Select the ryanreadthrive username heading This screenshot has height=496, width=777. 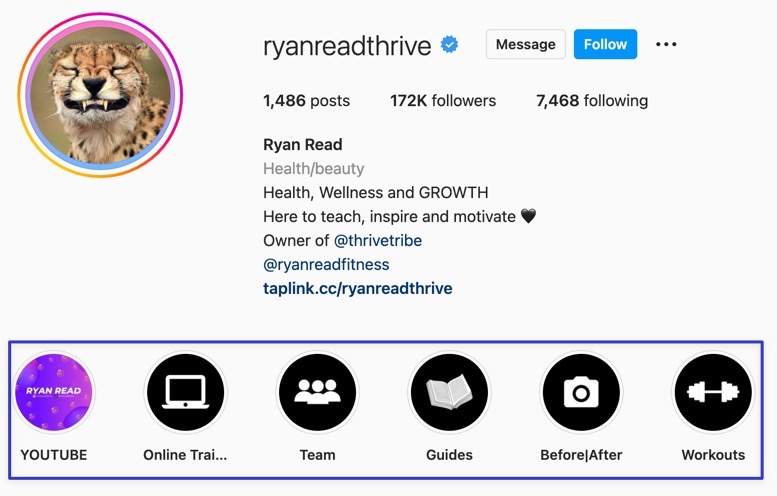[347, 46]
